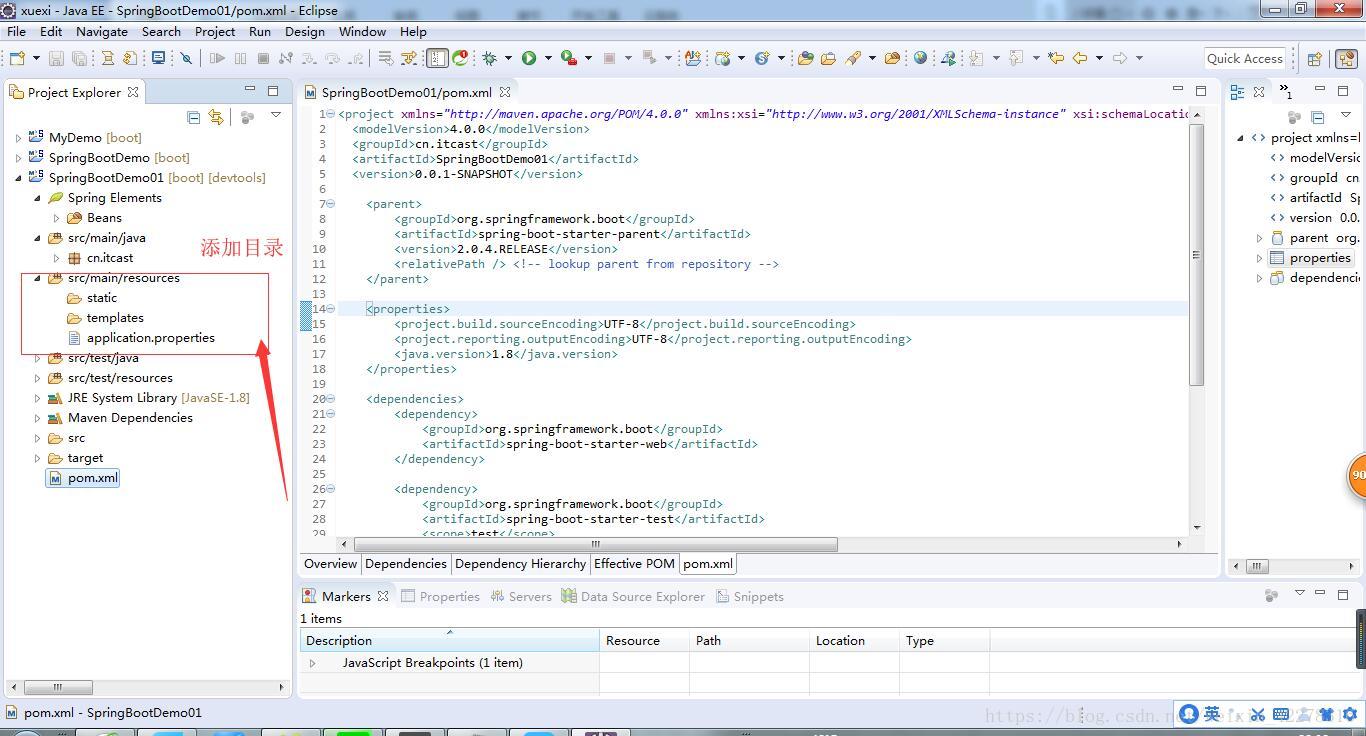Open the Run icon dropdown arrow
Image resolution: width=1366 pixels, height=736 pixels.
548,58
